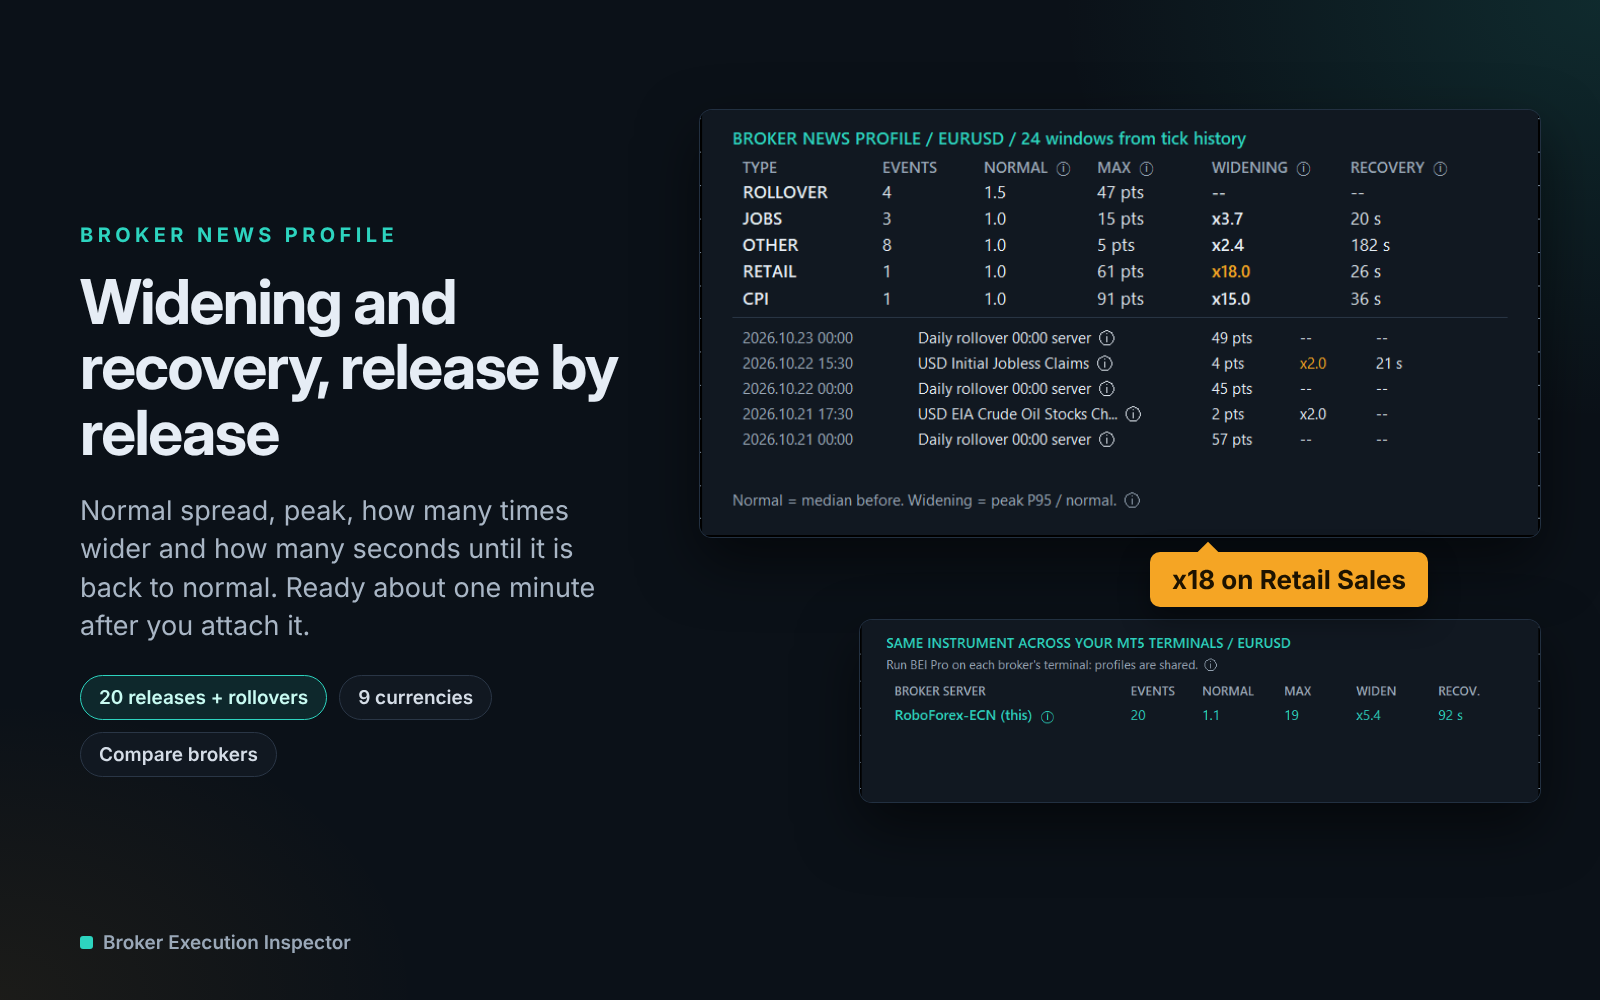Image resolution: width=1600 pixels, height=1000 pixels.
Task: Click info icon beside WIDENING column header
Action: pos(1303,169)
